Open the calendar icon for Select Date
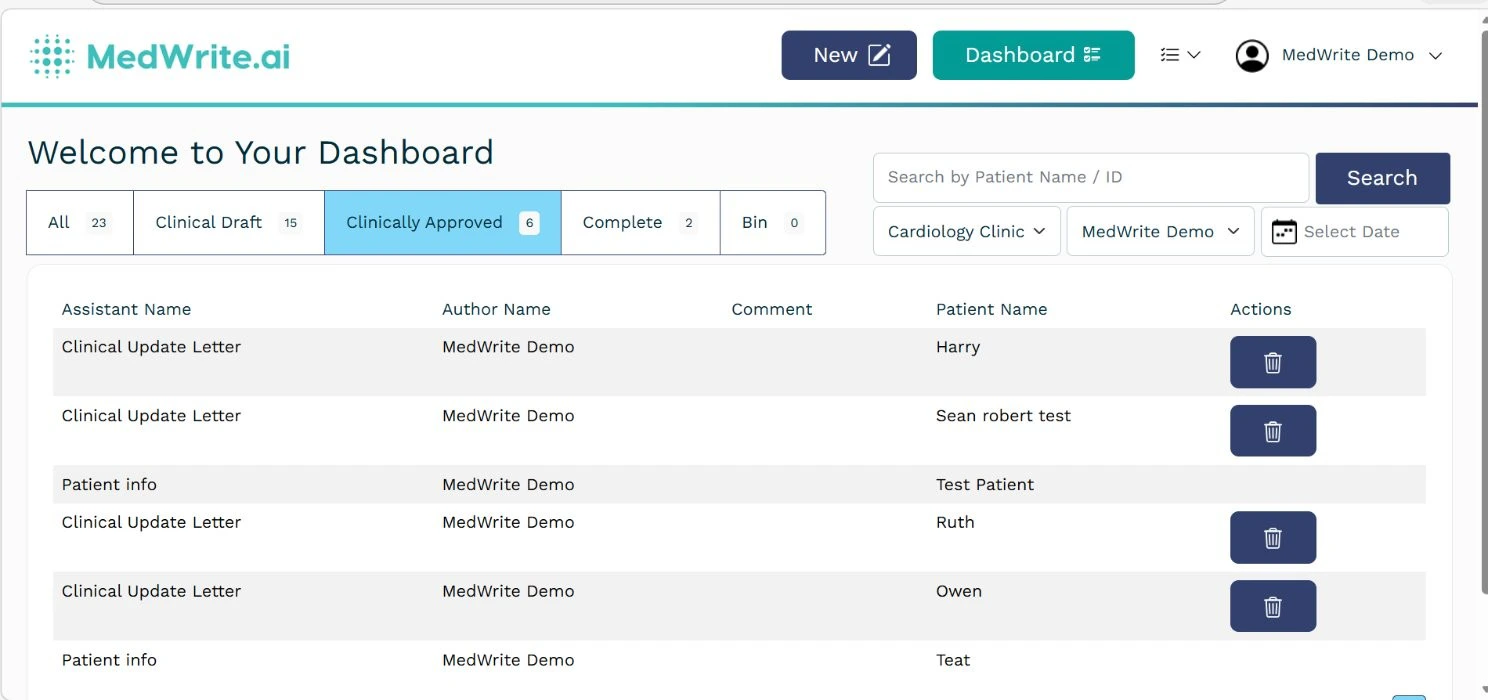 click(1283, 230)
